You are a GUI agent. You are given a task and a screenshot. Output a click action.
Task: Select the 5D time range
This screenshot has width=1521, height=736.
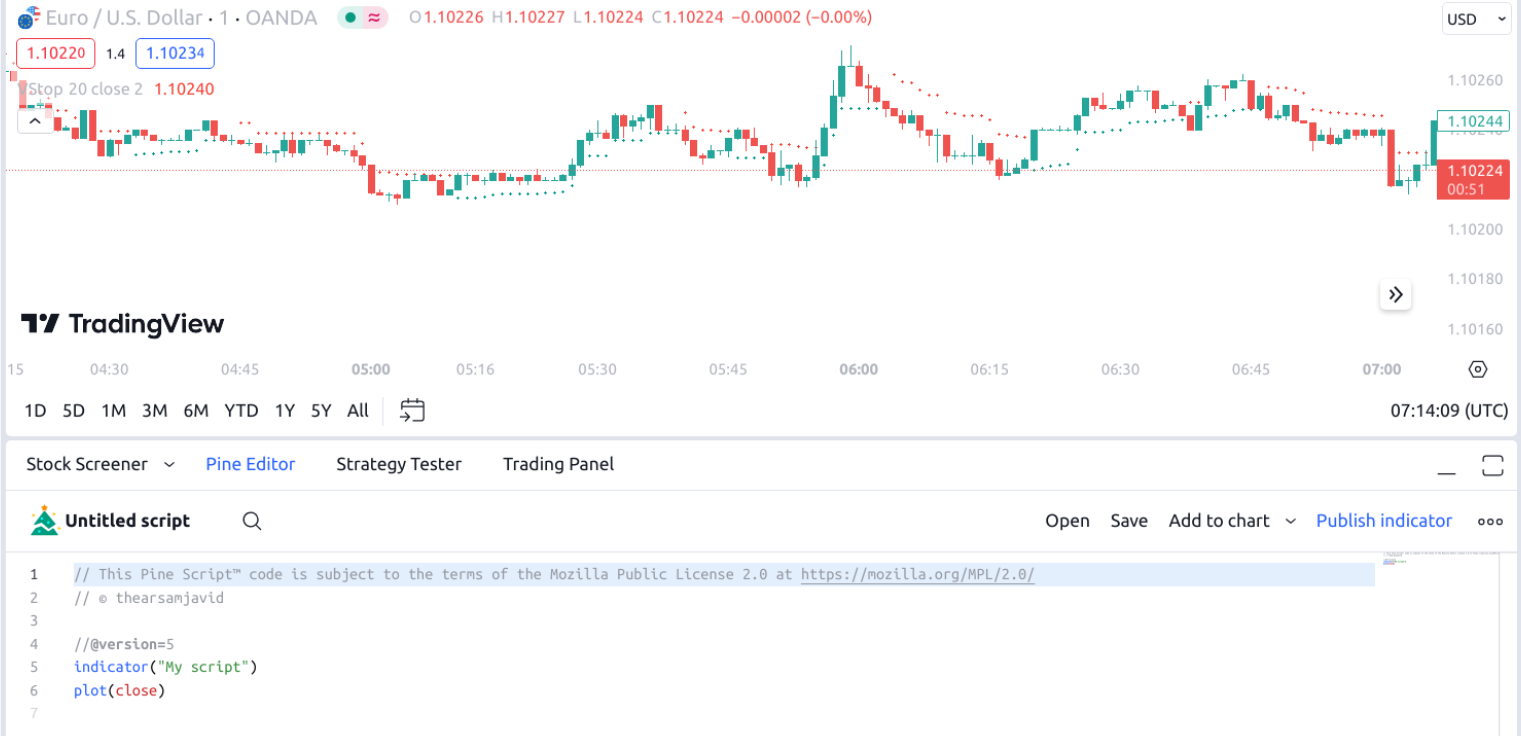73,410
